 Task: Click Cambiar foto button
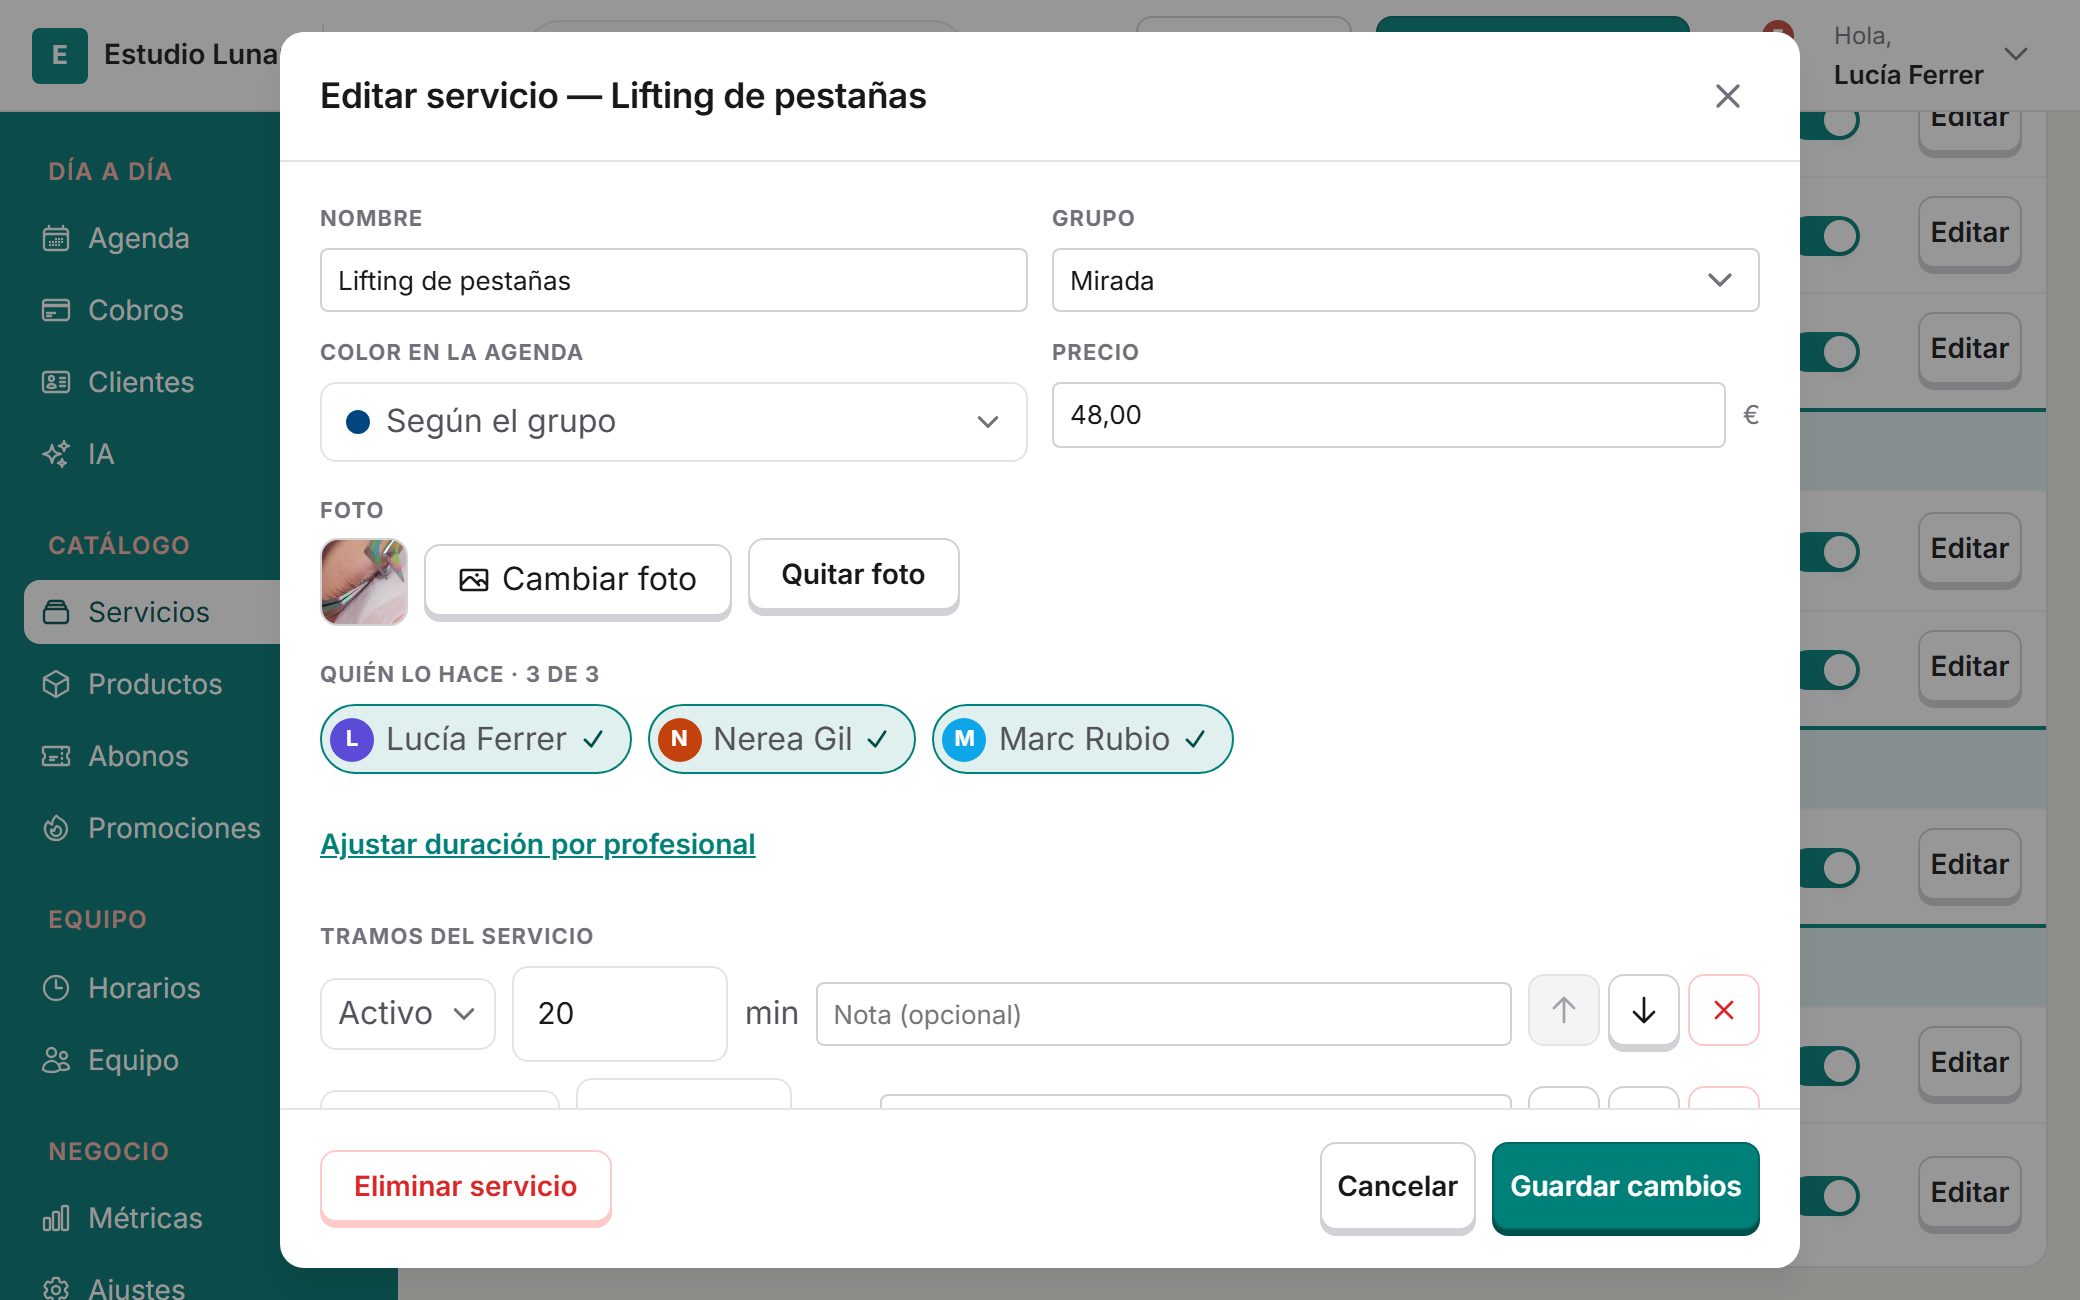tap(577, 580)
